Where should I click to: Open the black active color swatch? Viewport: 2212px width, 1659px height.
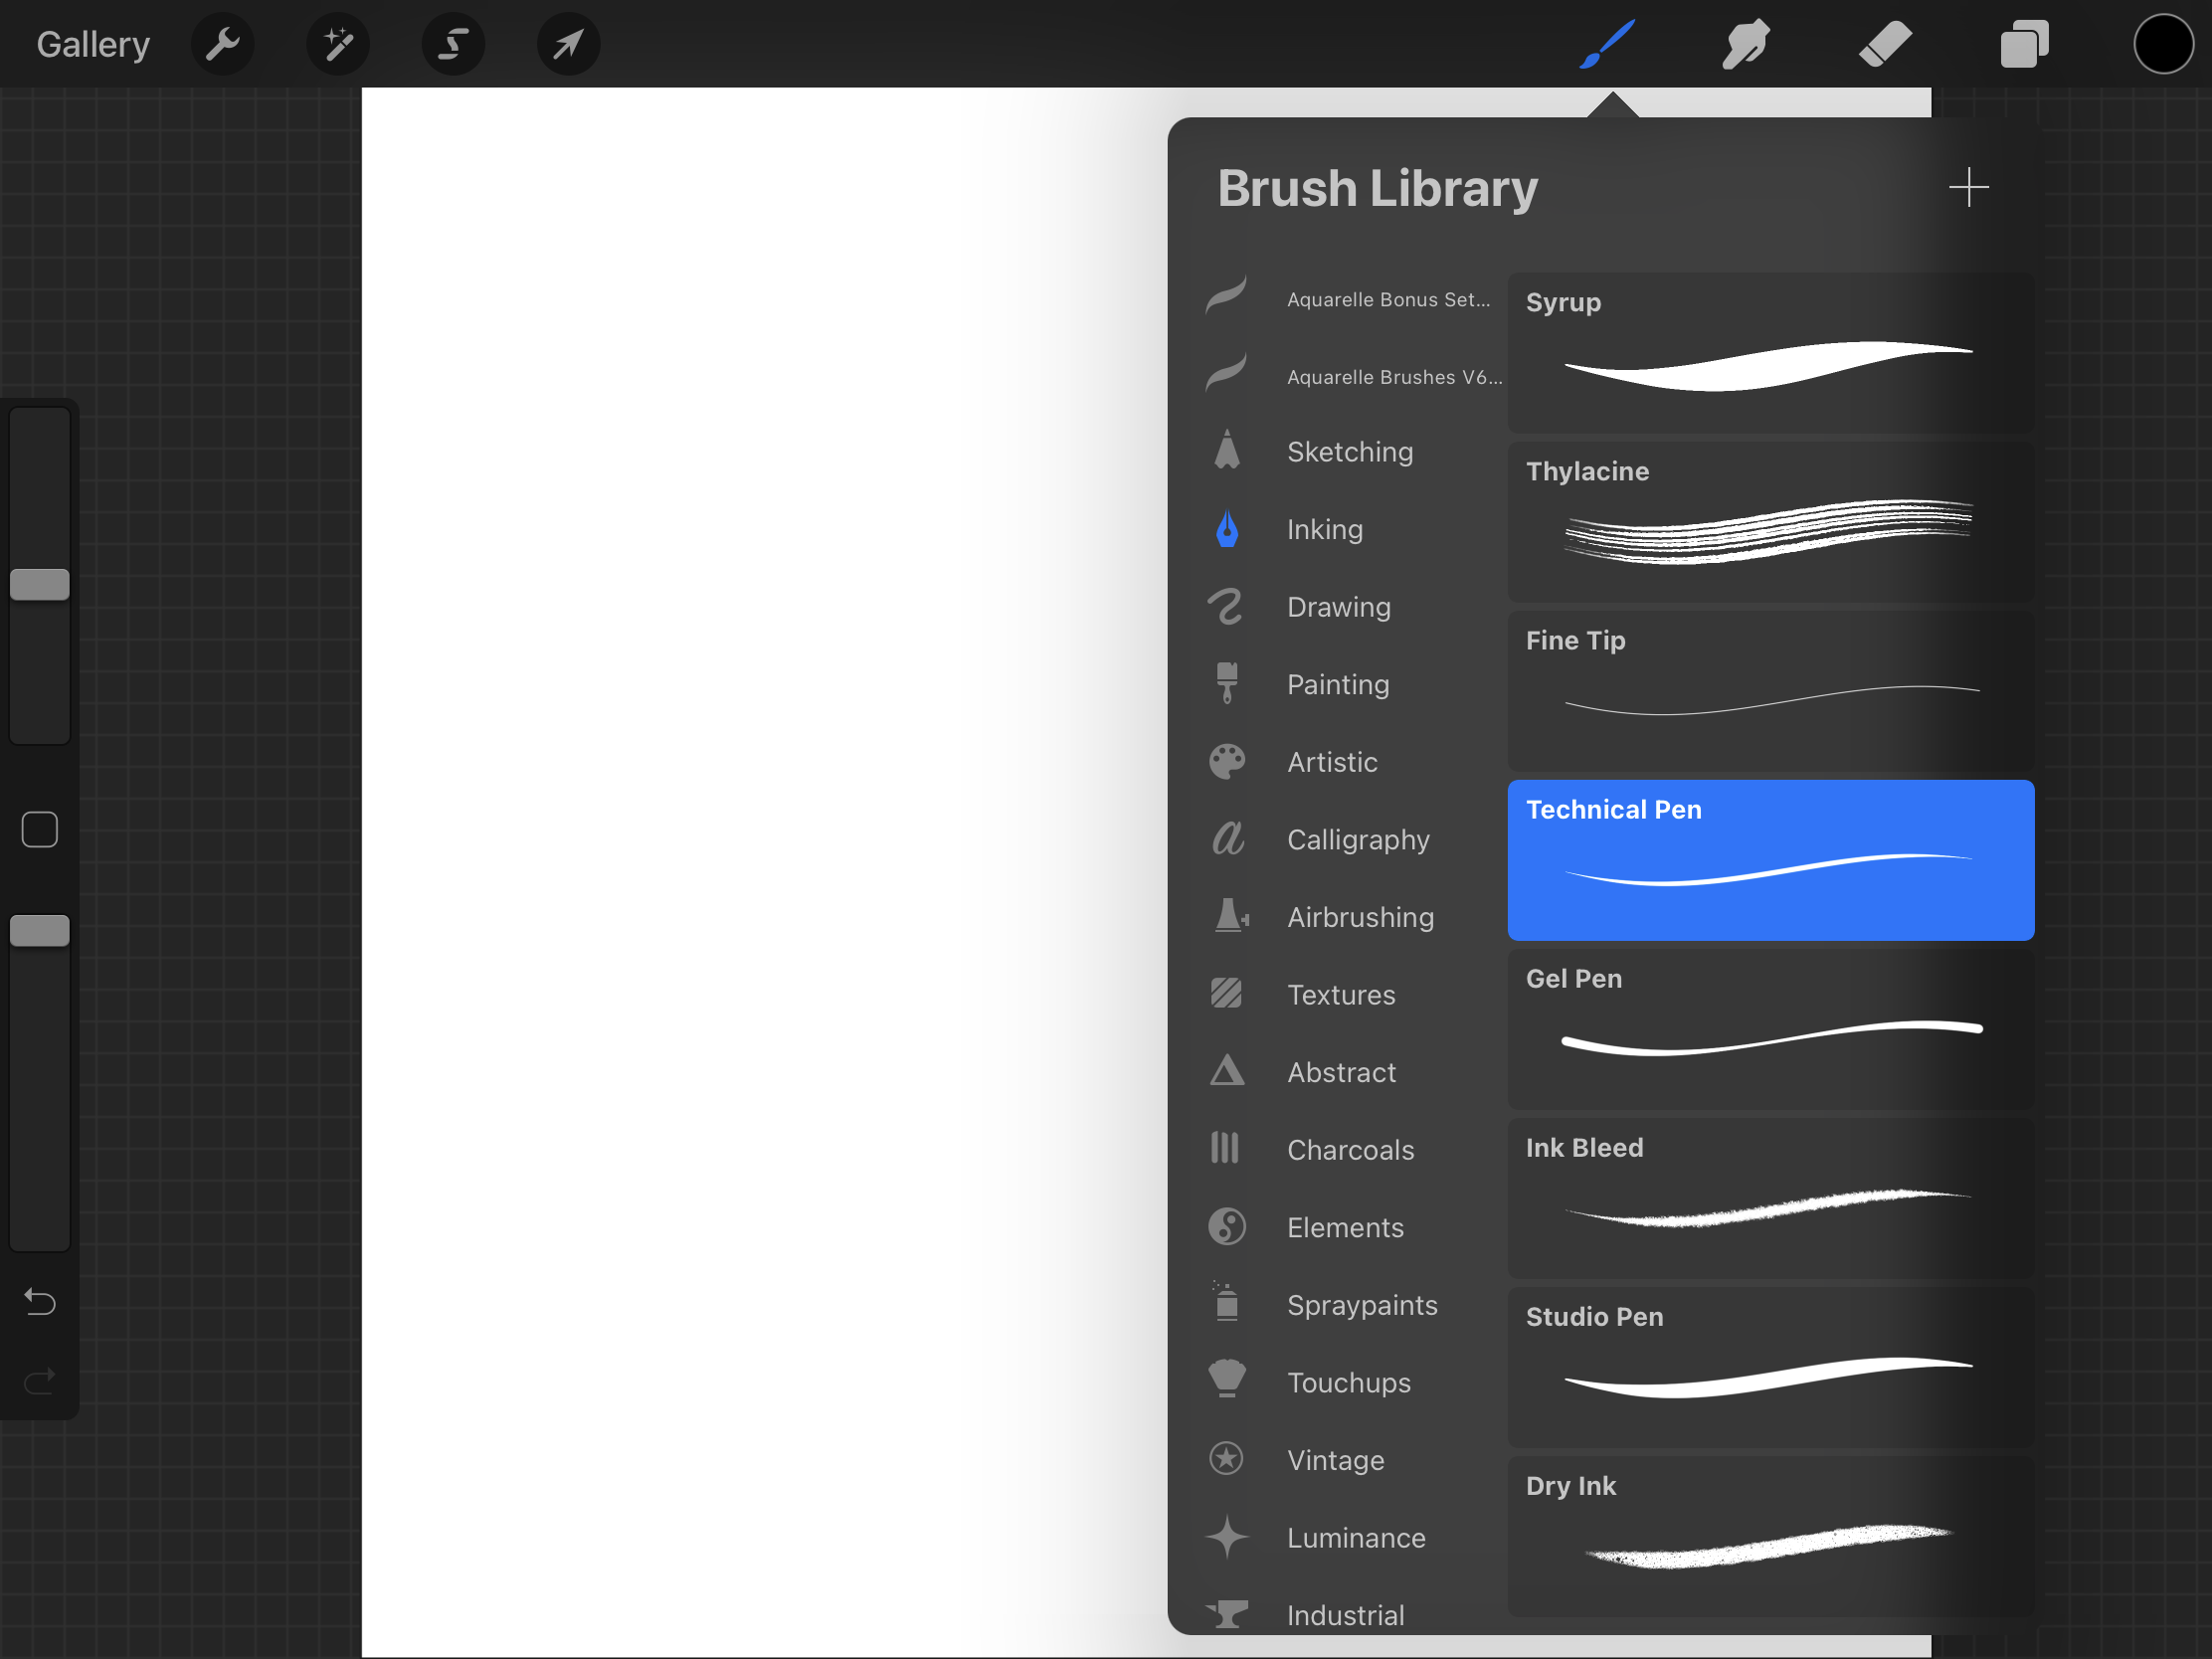click(x=2163, y=44)
